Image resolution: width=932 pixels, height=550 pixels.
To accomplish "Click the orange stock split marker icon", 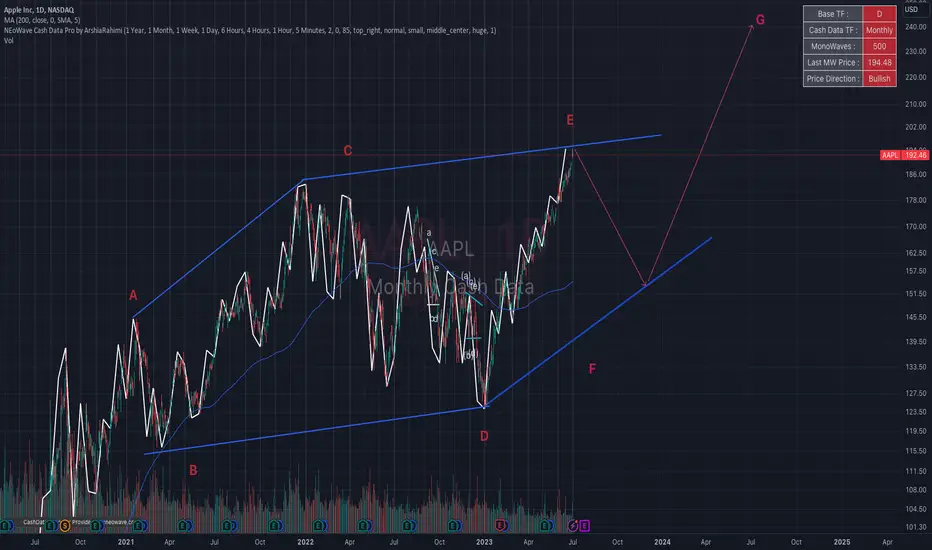I will pyautogui.click(x=65, y=526).
